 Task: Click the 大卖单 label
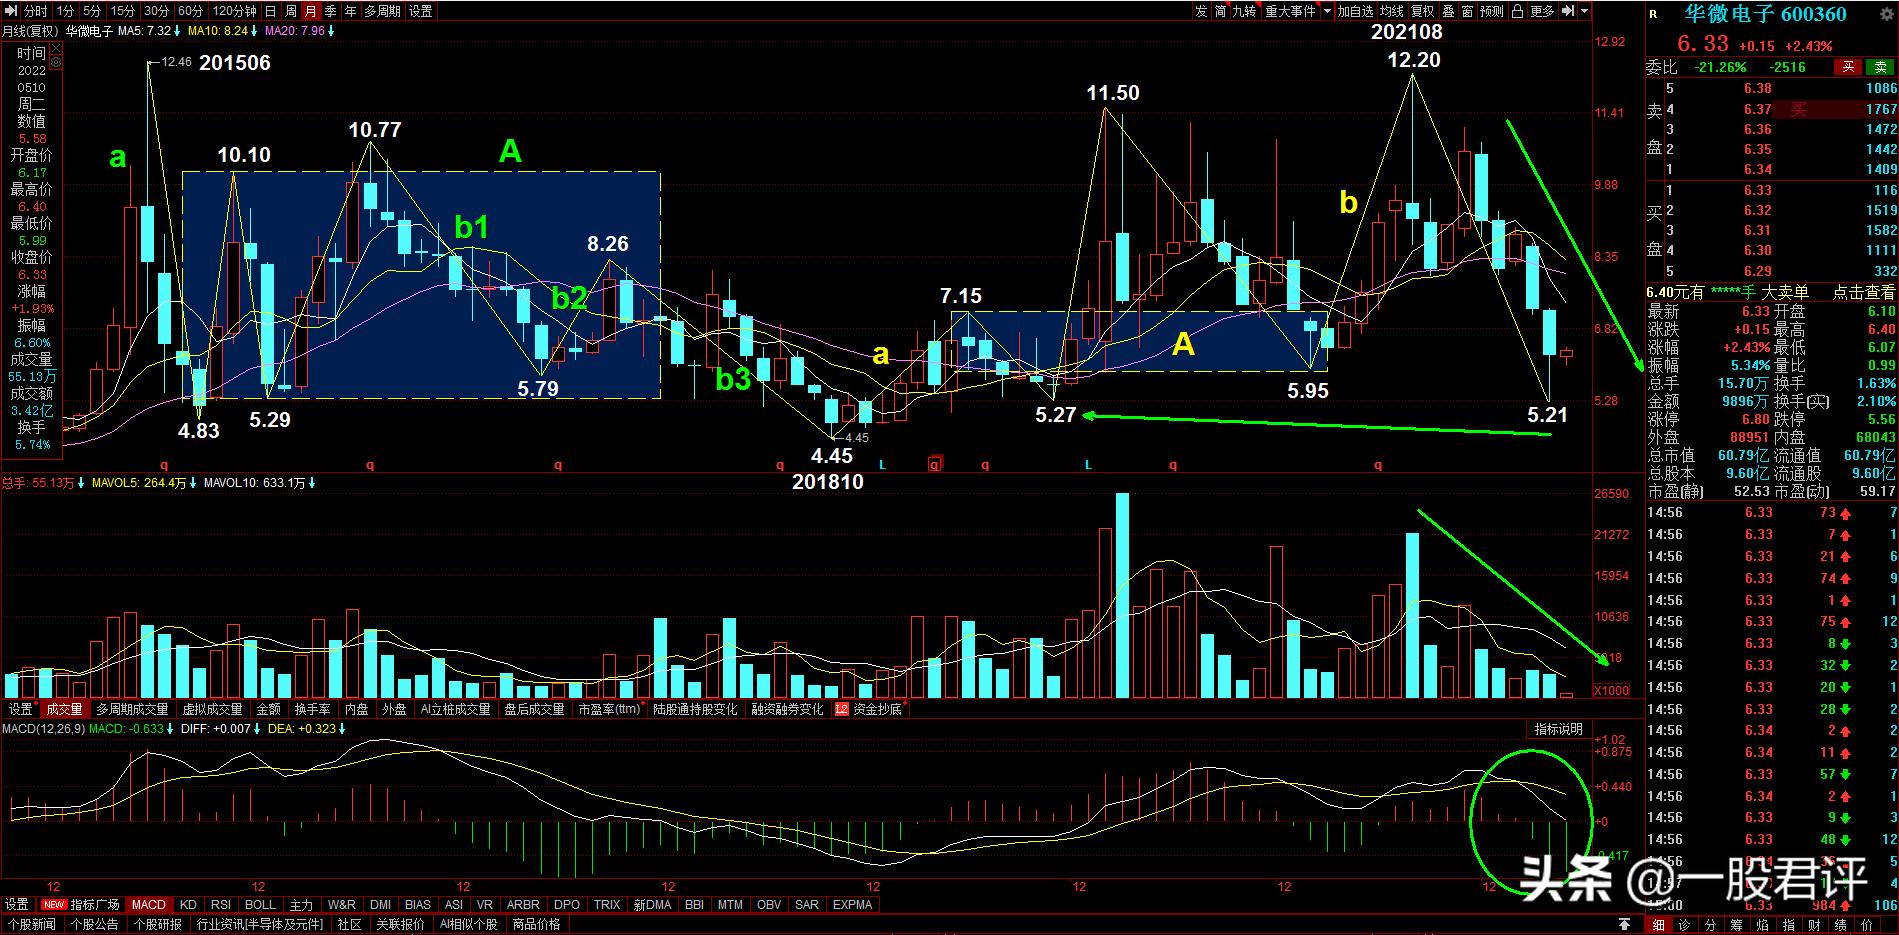point(1785,292)
